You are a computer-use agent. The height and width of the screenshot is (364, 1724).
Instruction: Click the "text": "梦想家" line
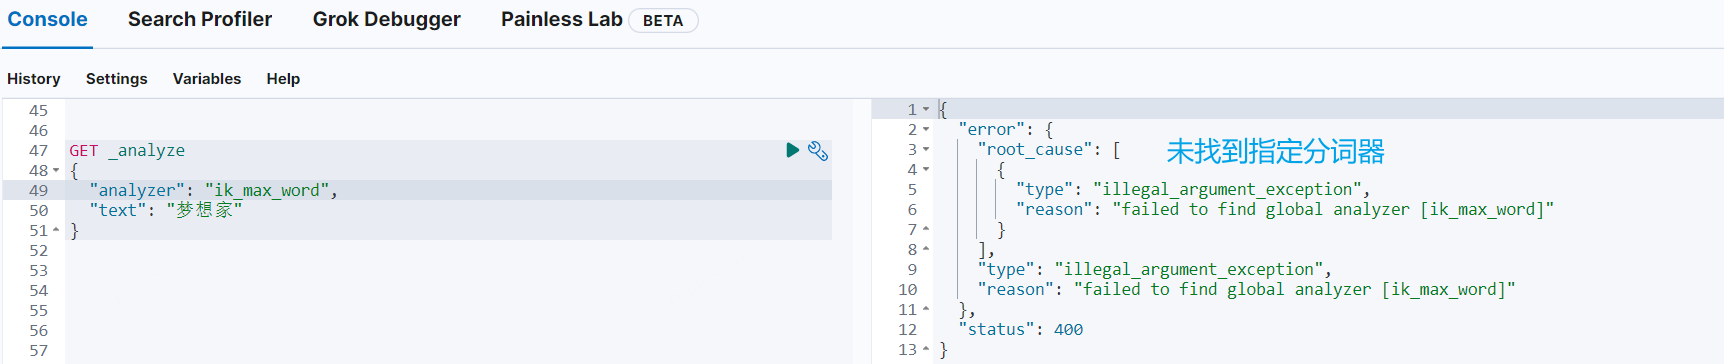[166, 210]
